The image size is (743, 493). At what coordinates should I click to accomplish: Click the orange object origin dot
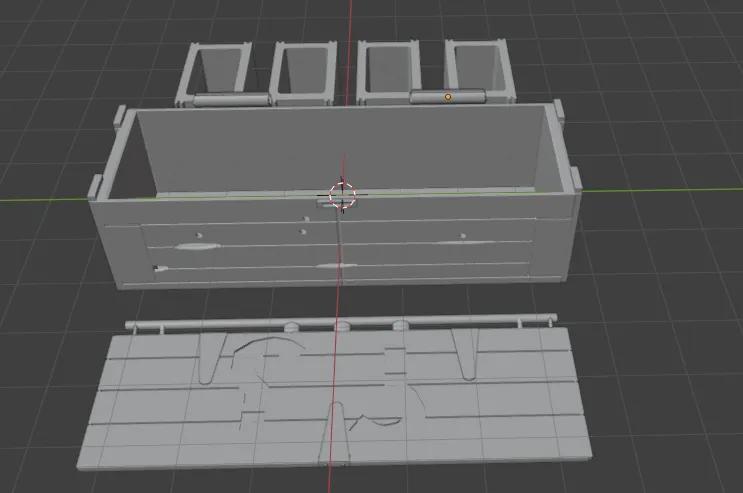click(448, 97)
